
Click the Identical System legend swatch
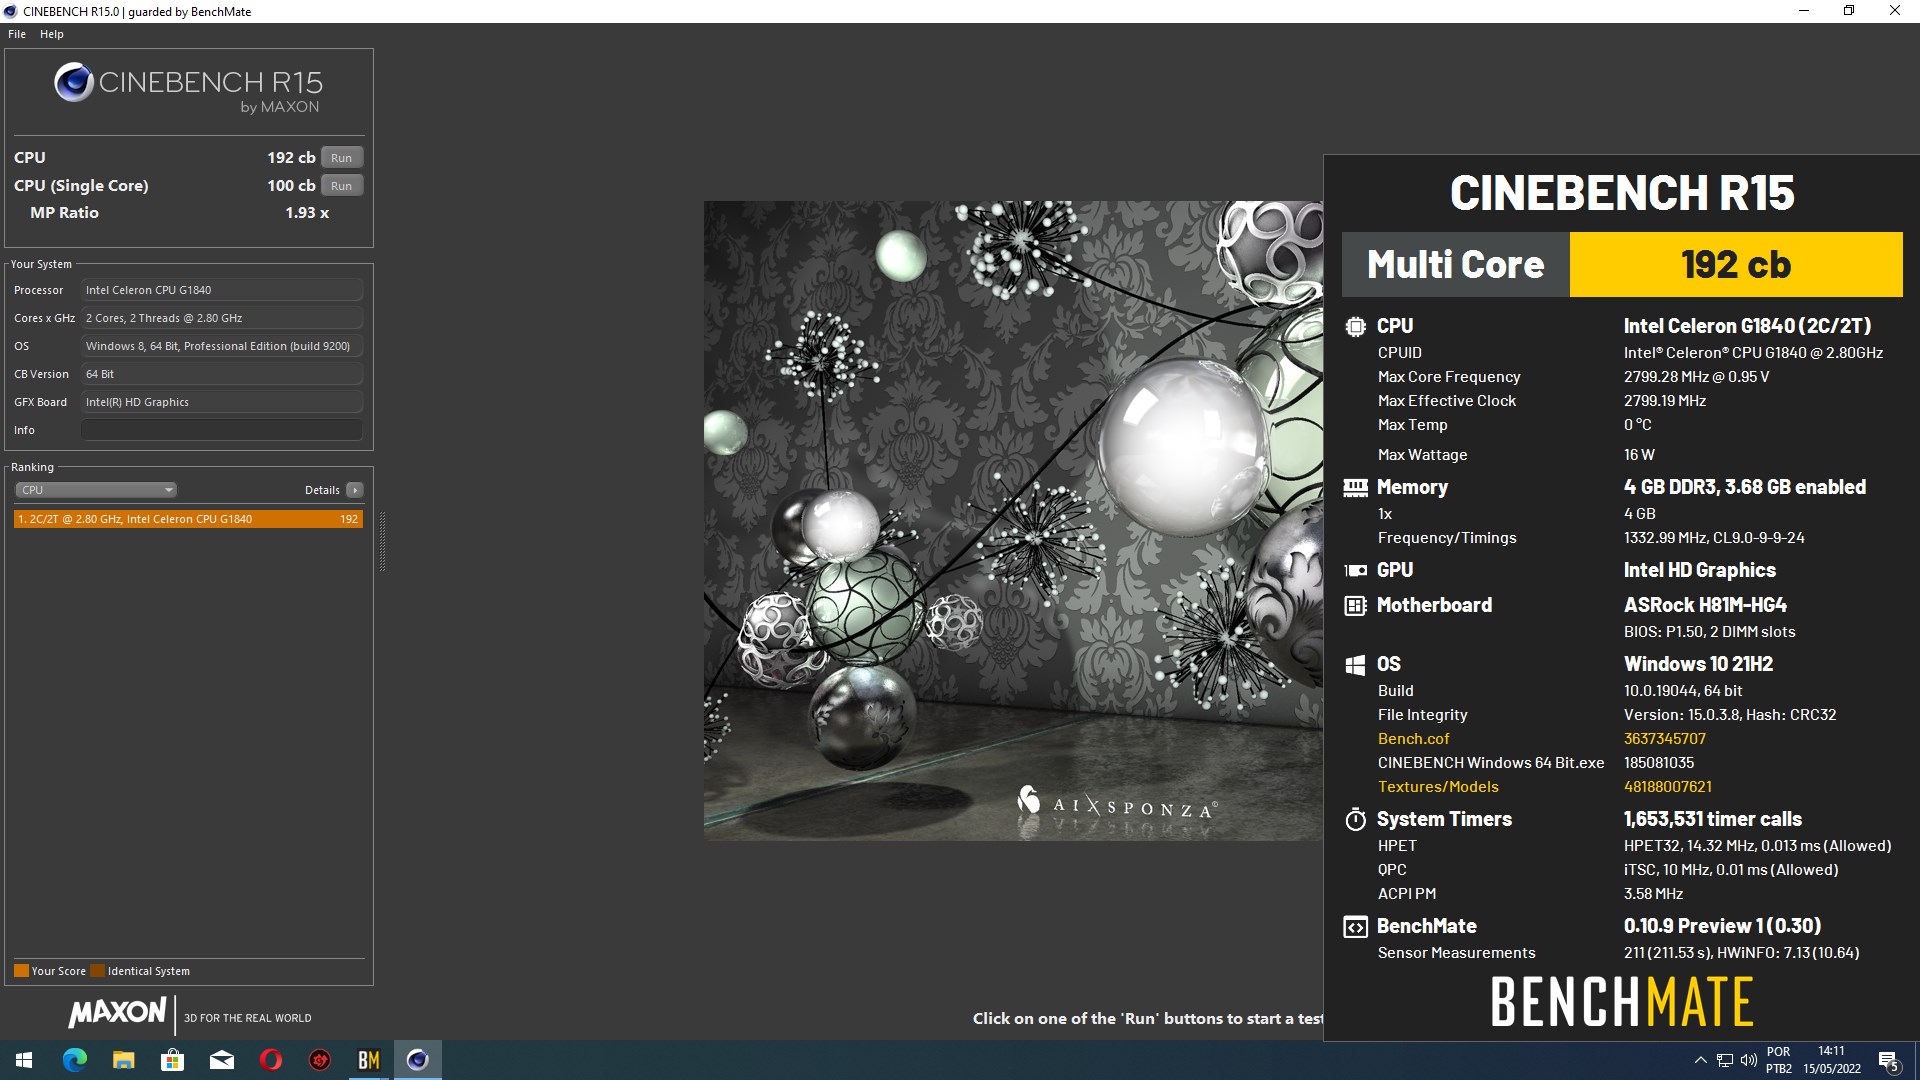tap(97, 971)
